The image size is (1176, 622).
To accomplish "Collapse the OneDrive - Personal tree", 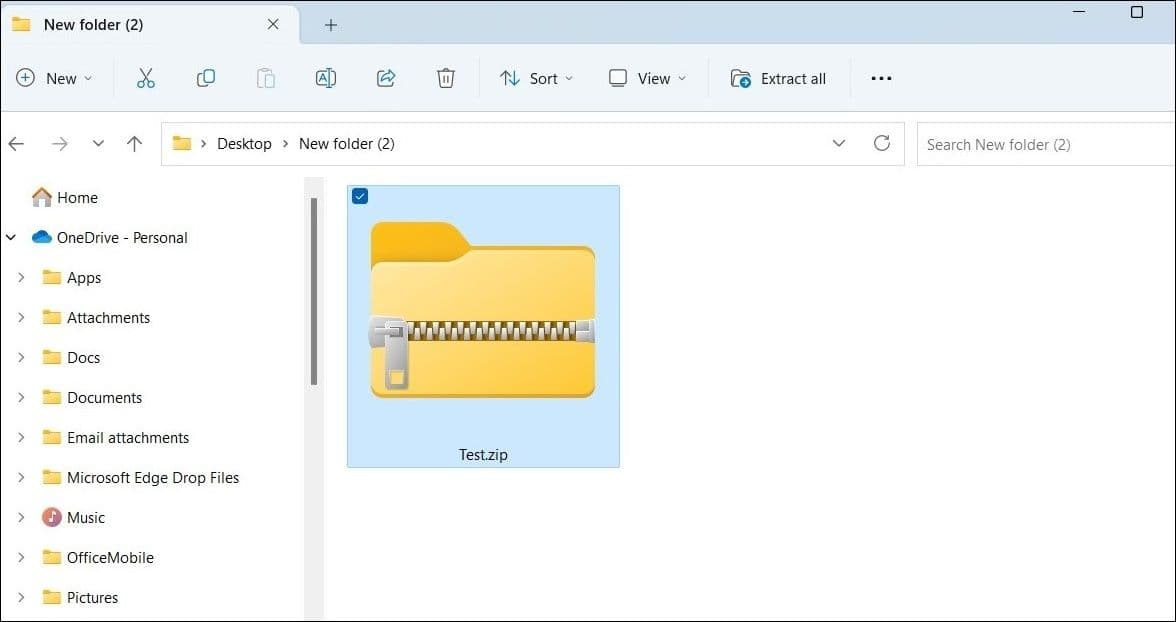I will pos(10,238).
